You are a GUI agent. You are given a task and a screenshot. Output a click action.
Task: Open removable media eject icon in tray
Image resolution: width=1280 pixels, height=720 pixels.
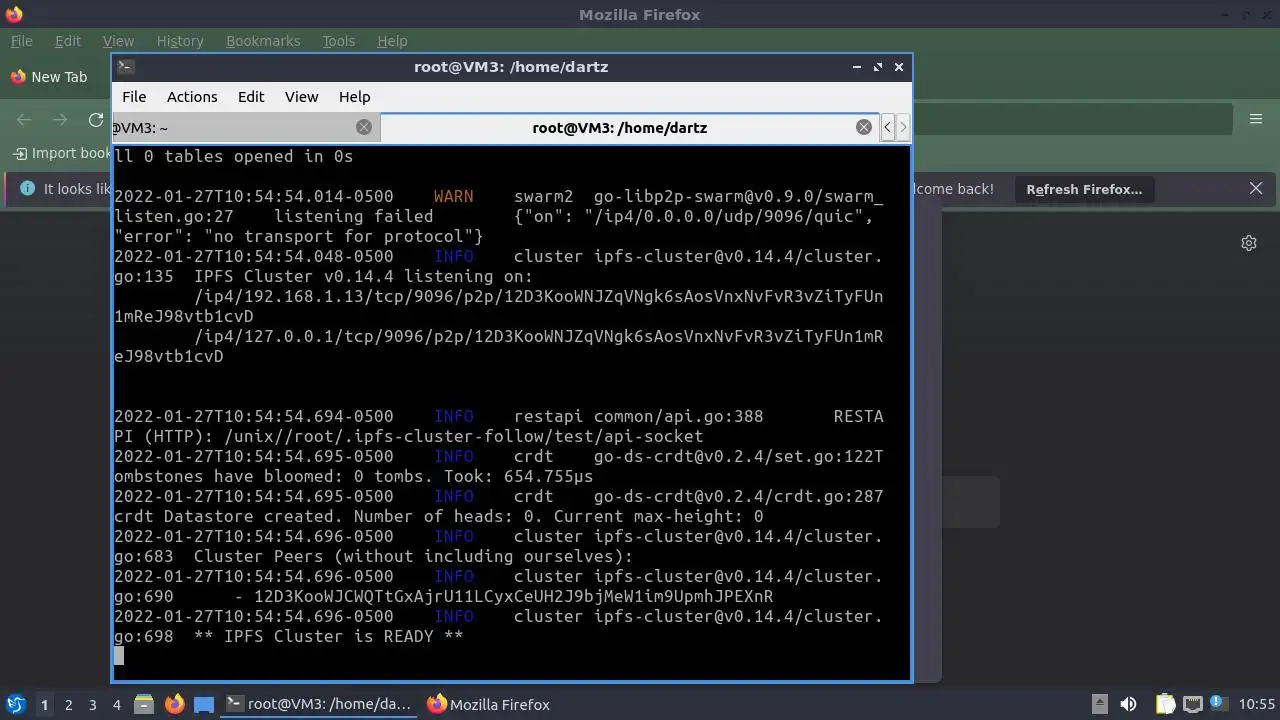pos(1099,704)
